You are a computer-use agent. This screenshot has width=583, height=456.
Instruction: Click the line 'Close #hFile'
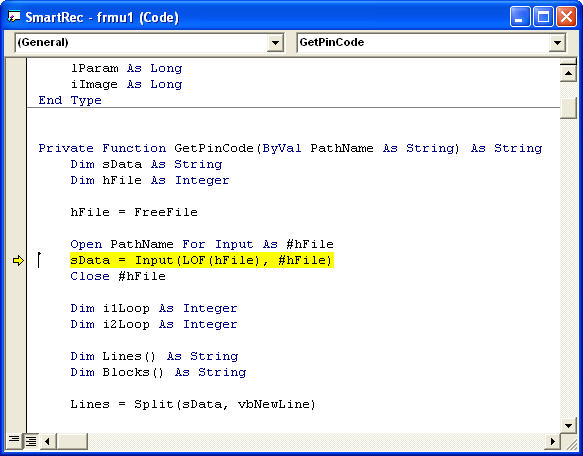pos(118,276)
